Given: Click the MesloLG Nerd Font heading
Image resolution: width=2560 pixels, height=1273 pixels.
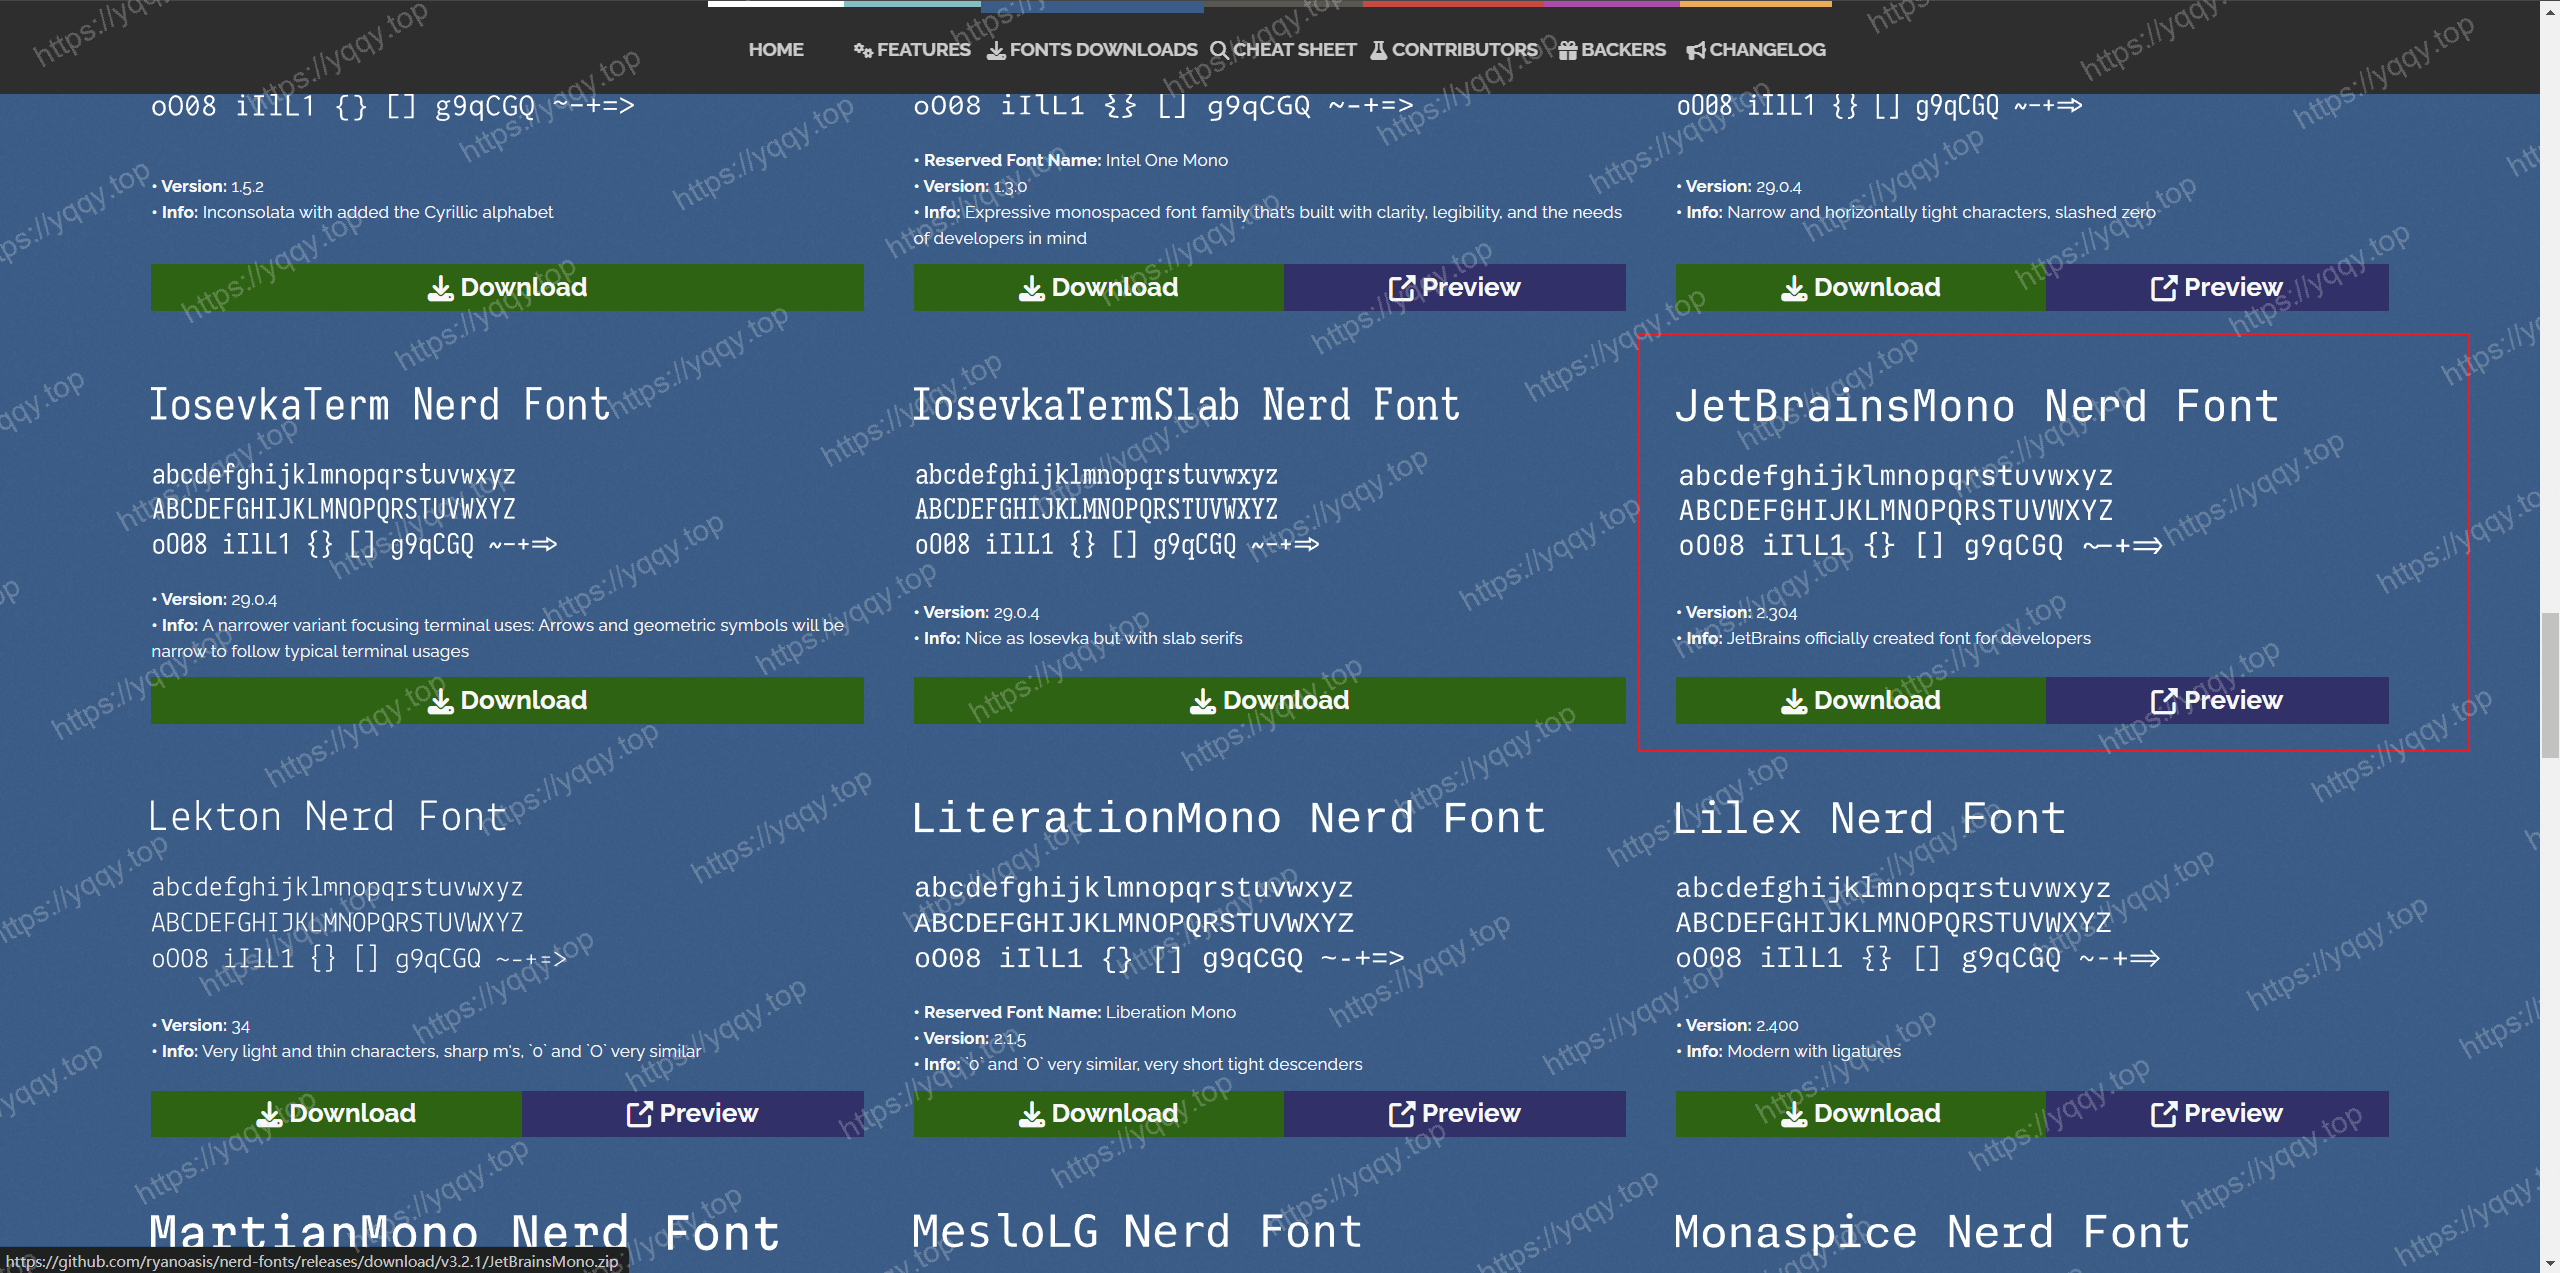Looking at the screenshot, I should [1137, 1231].
